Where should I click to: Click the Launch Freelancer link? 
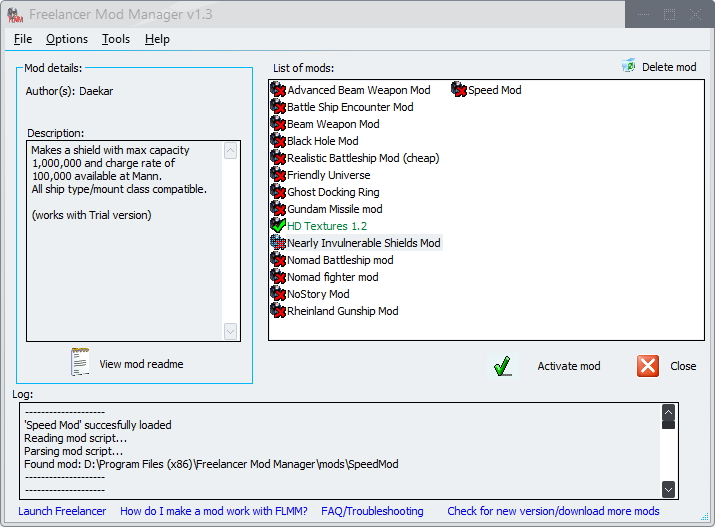62,511
